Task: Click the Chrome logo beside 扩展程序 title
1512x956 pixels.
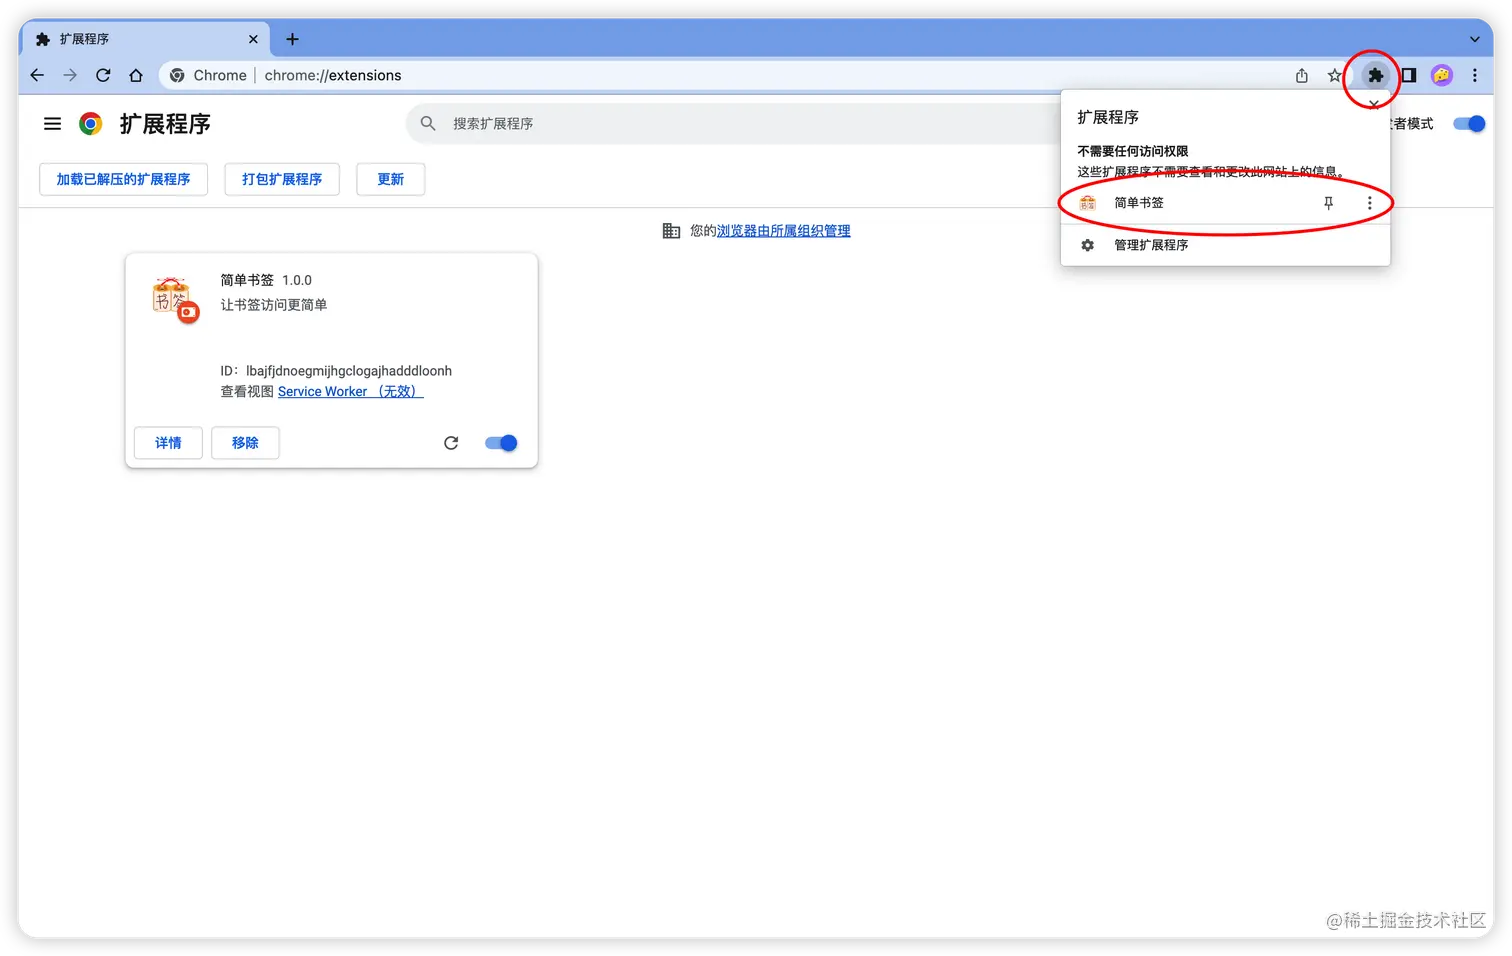Action: (91, 124)
